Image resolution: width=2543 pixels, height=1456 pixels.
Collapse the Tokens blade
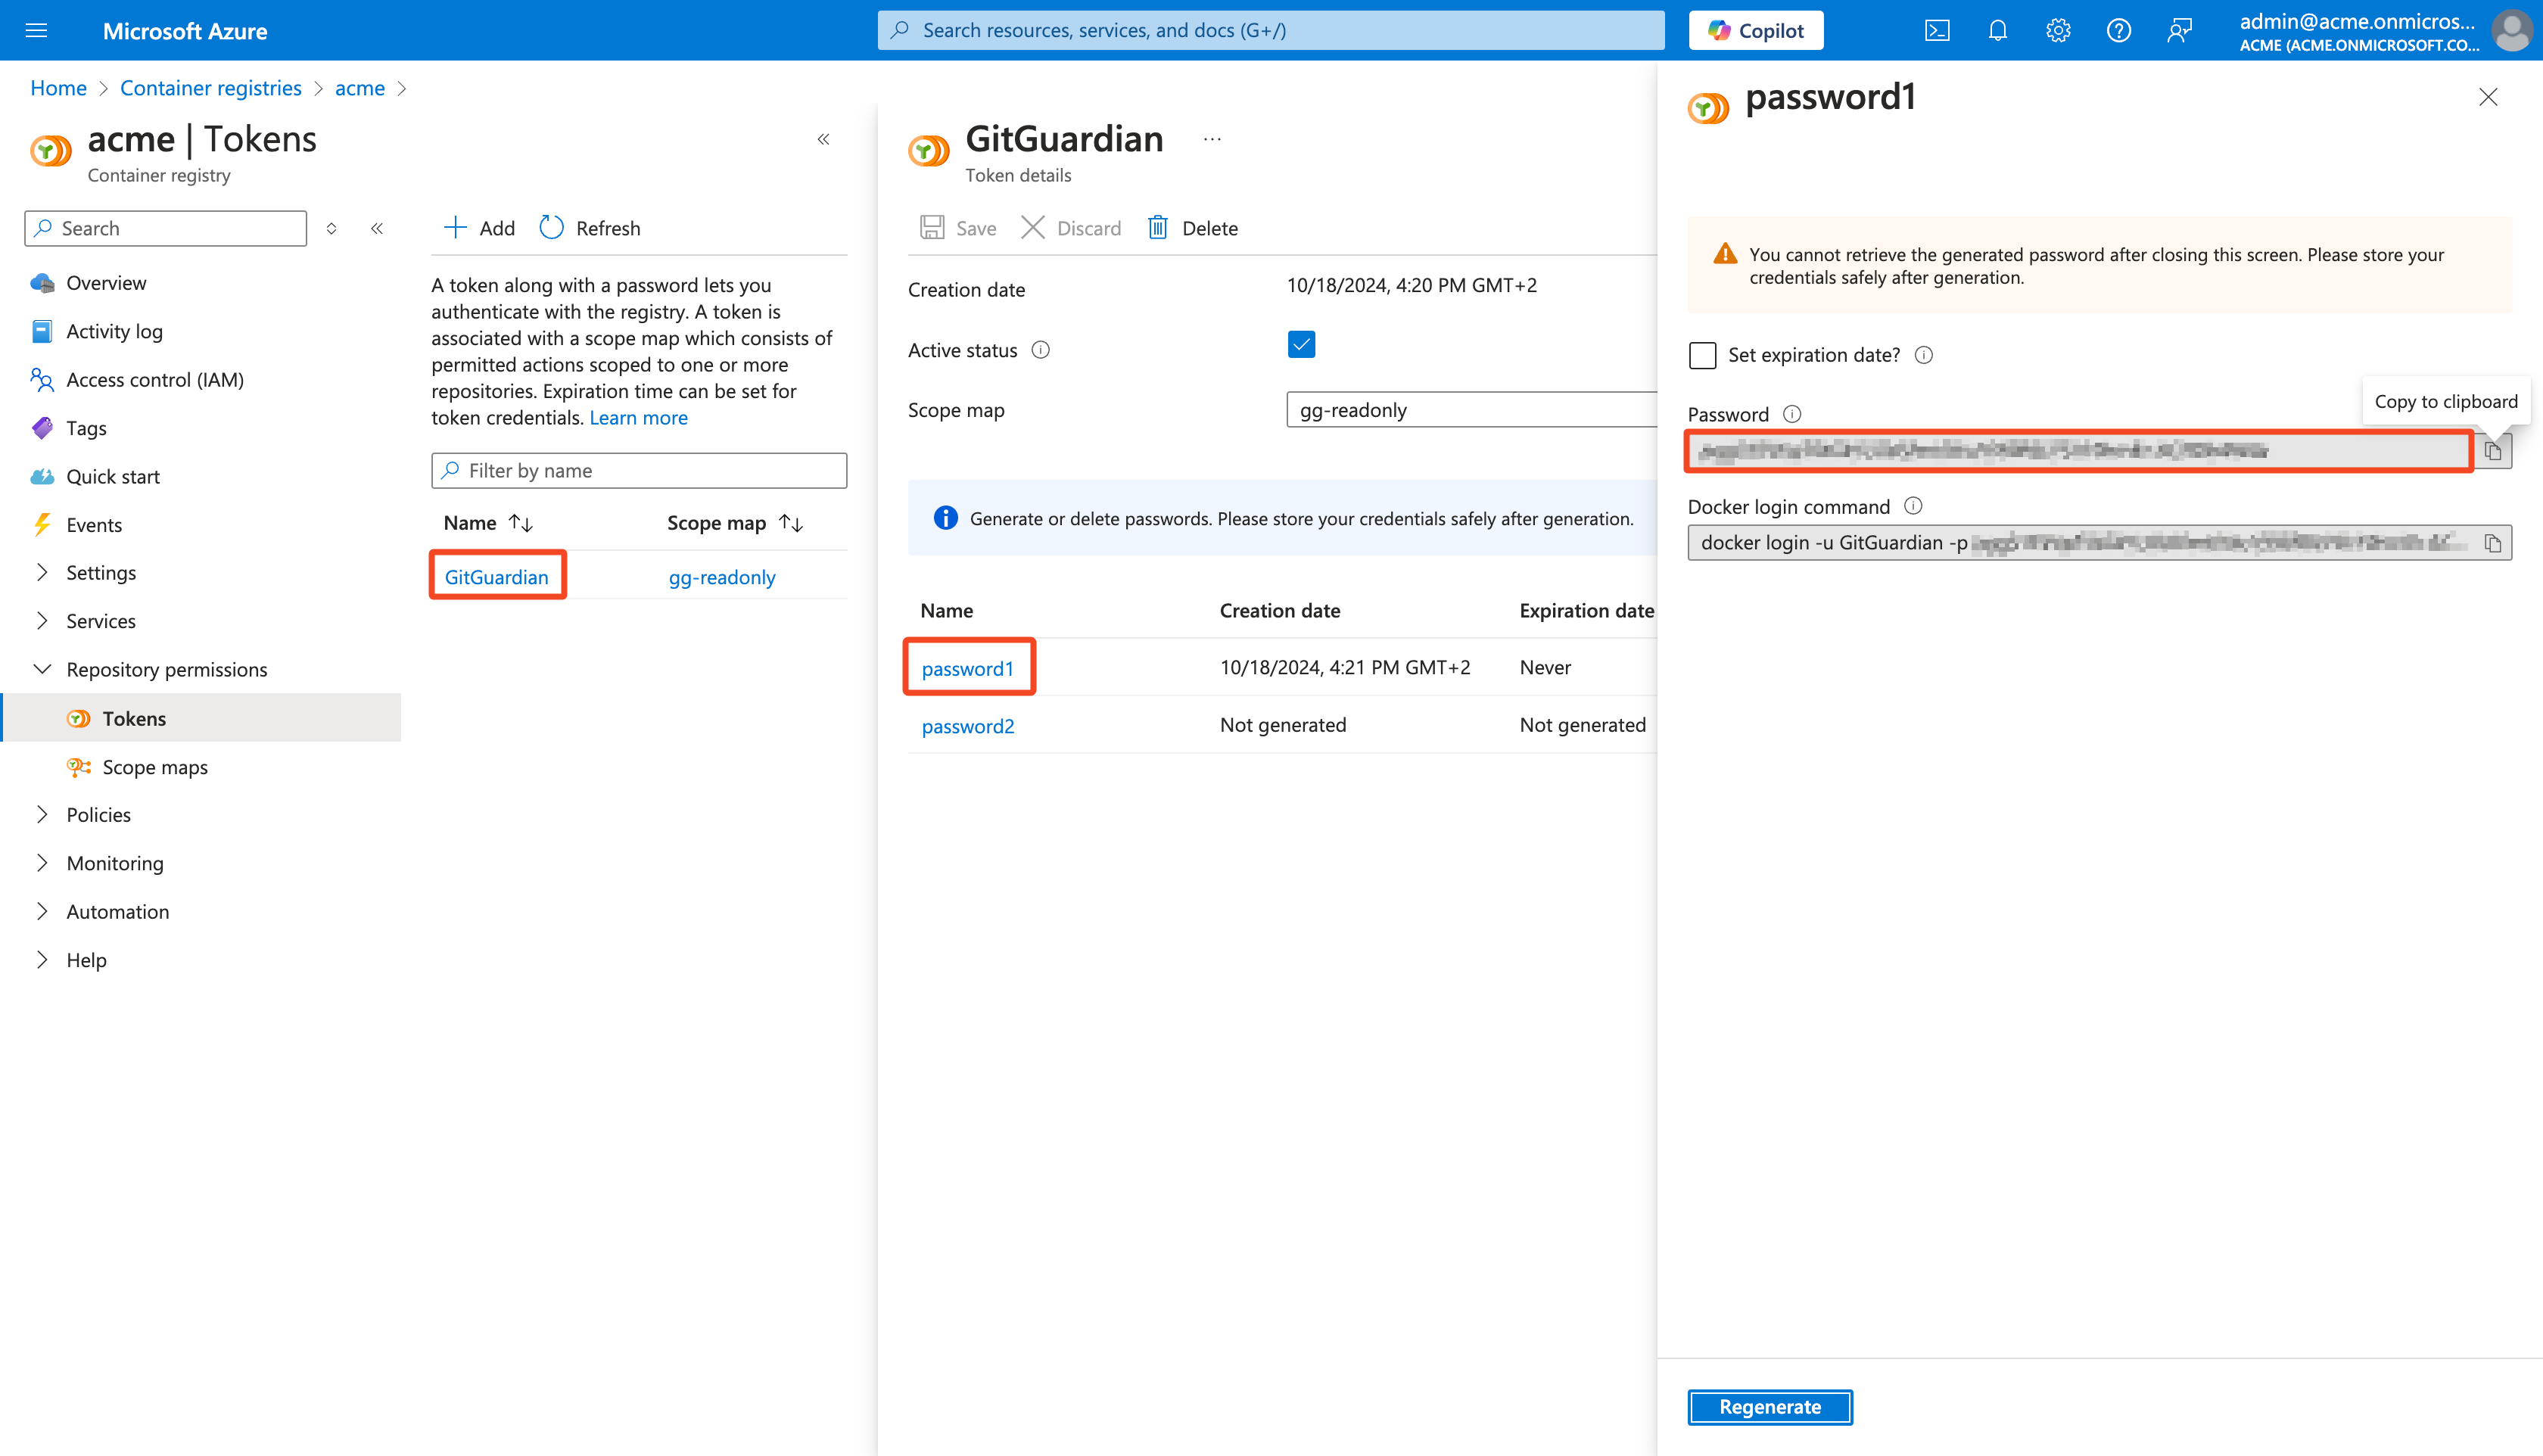pos(823,139)
